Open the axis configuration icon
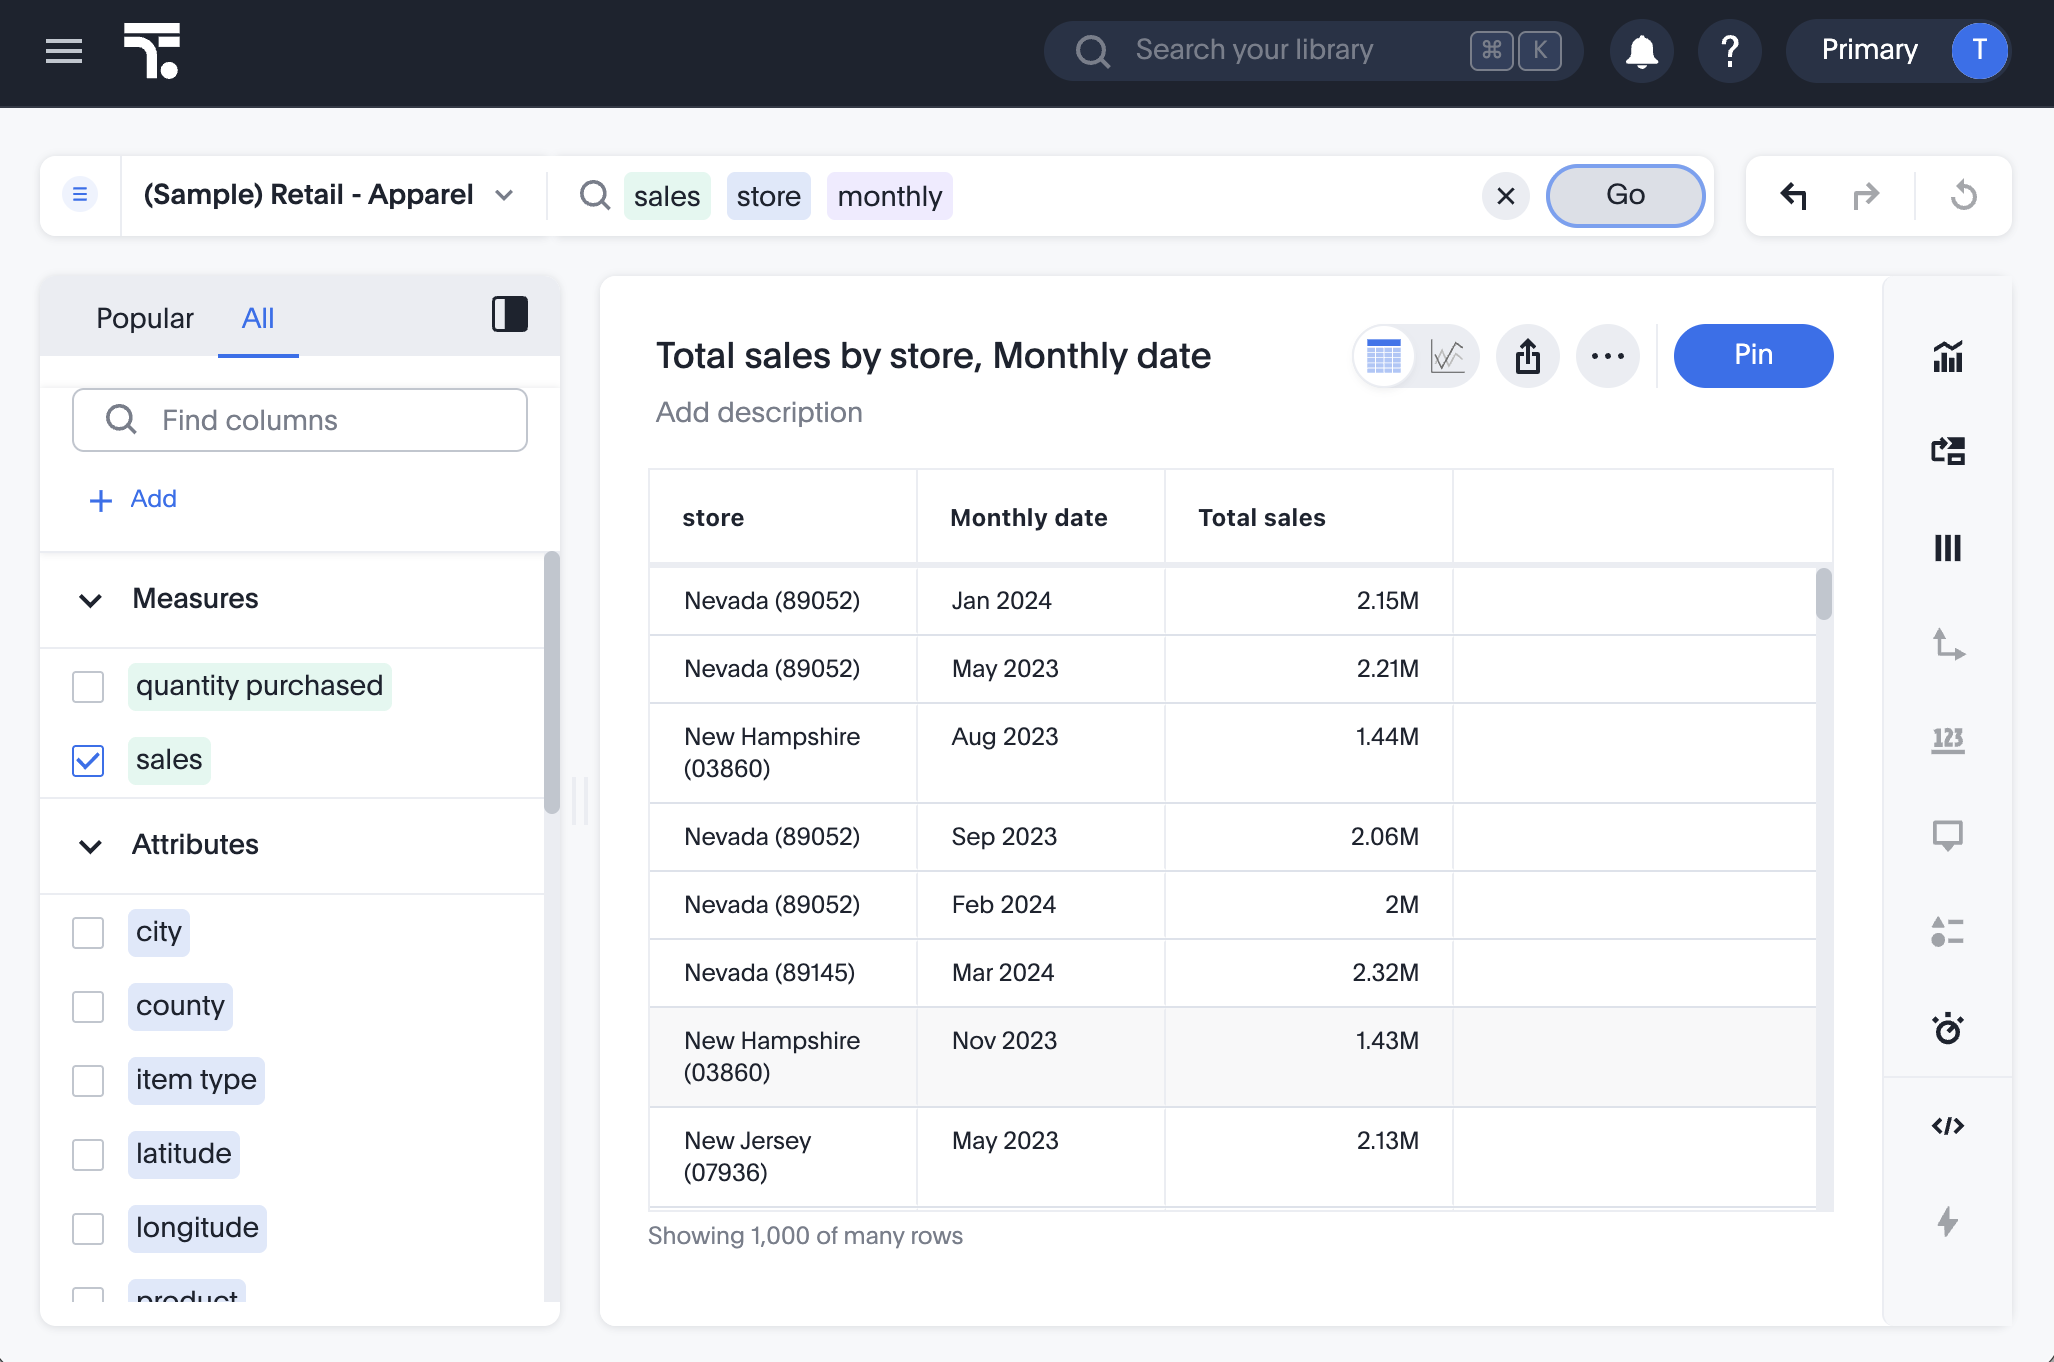2054x1362 pixels. [x=1948, y=645]
